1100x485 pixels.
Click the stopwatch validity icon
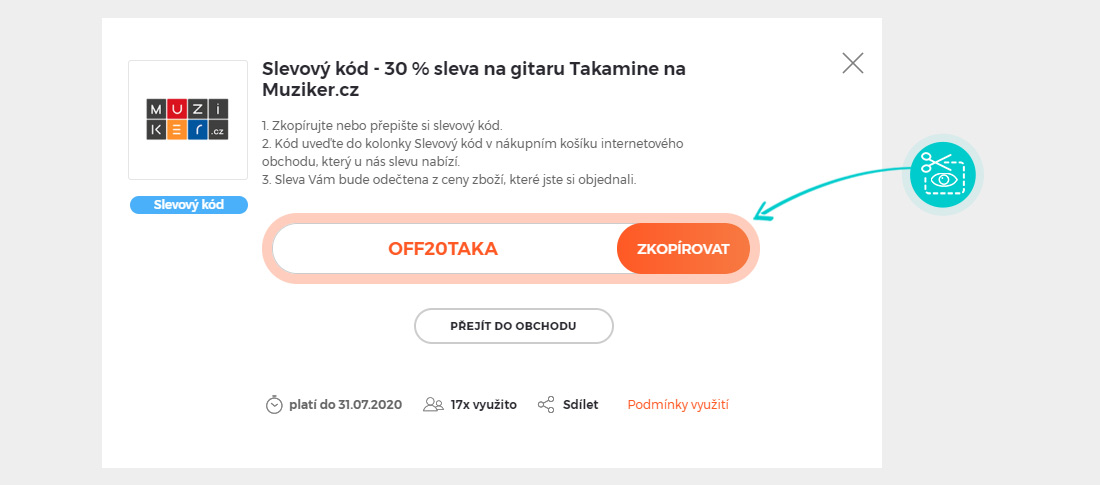(x=274, y=405)
